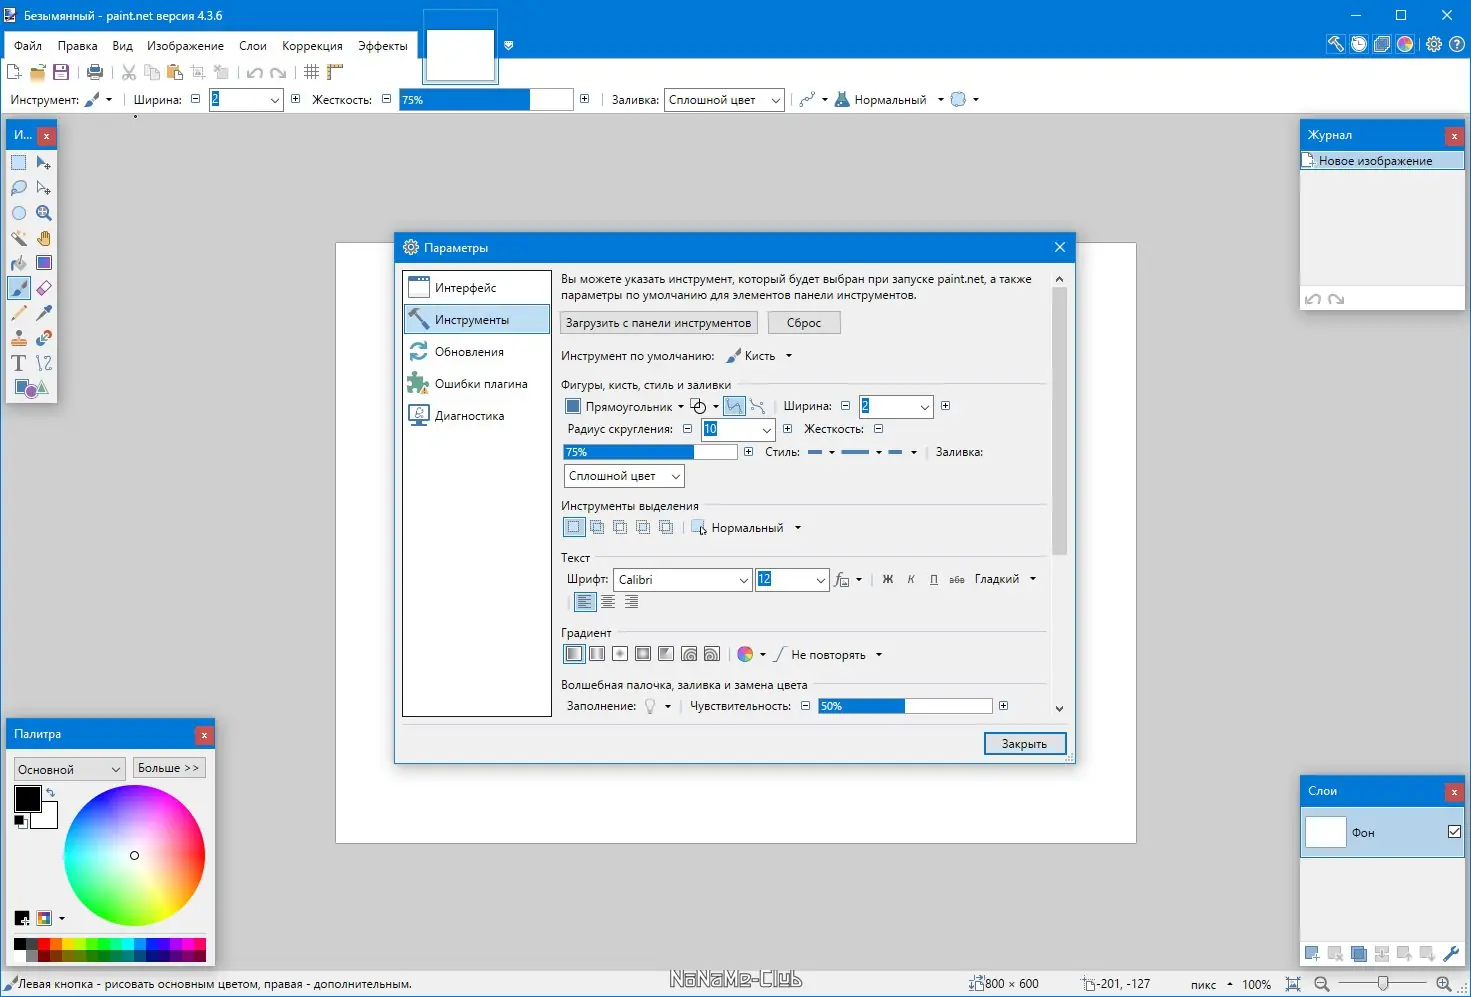Click the Закрыть button
Image resolution: width=1471 pixels, height=997 pixels.
click(x=1025, y=744)
